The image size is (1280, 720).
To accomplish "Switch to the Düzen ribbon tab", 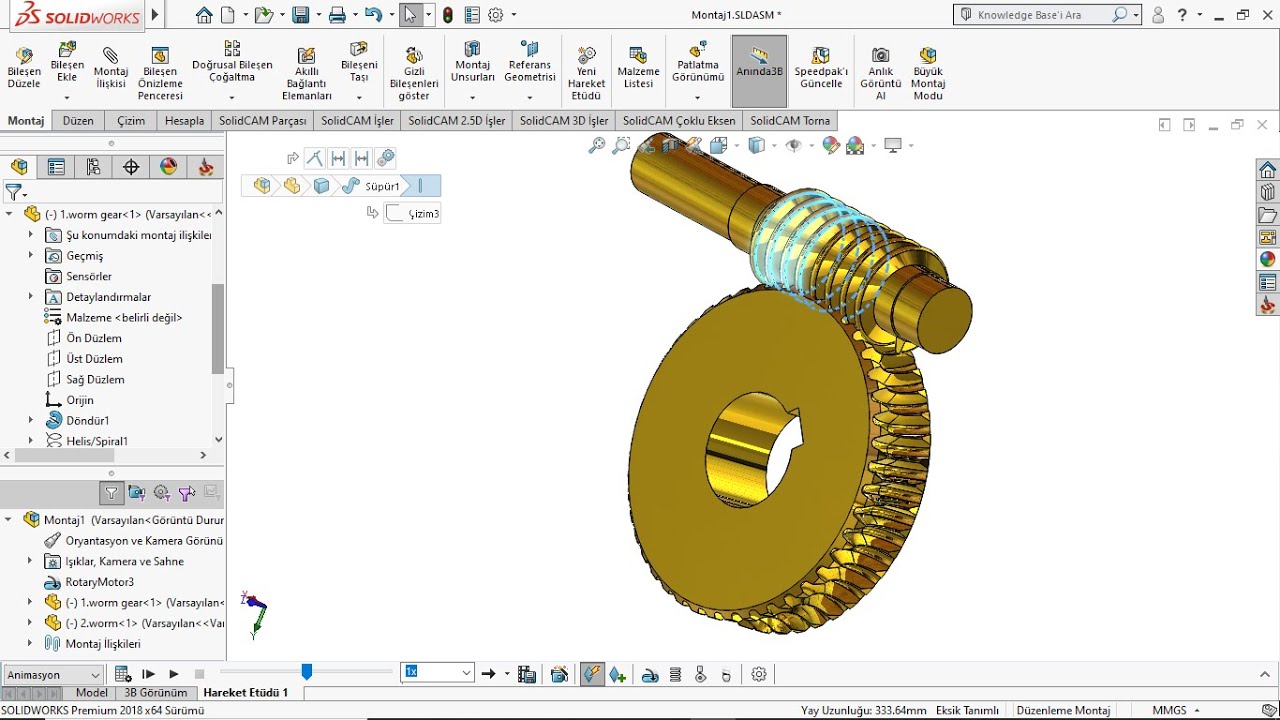I will coord(78,121).
